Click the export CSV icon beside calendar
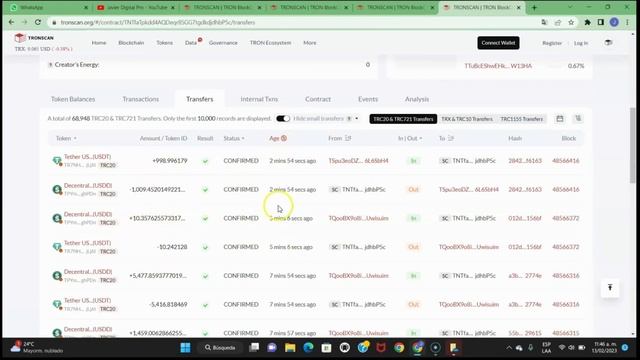The image size is (640, 360). (578, 119)
